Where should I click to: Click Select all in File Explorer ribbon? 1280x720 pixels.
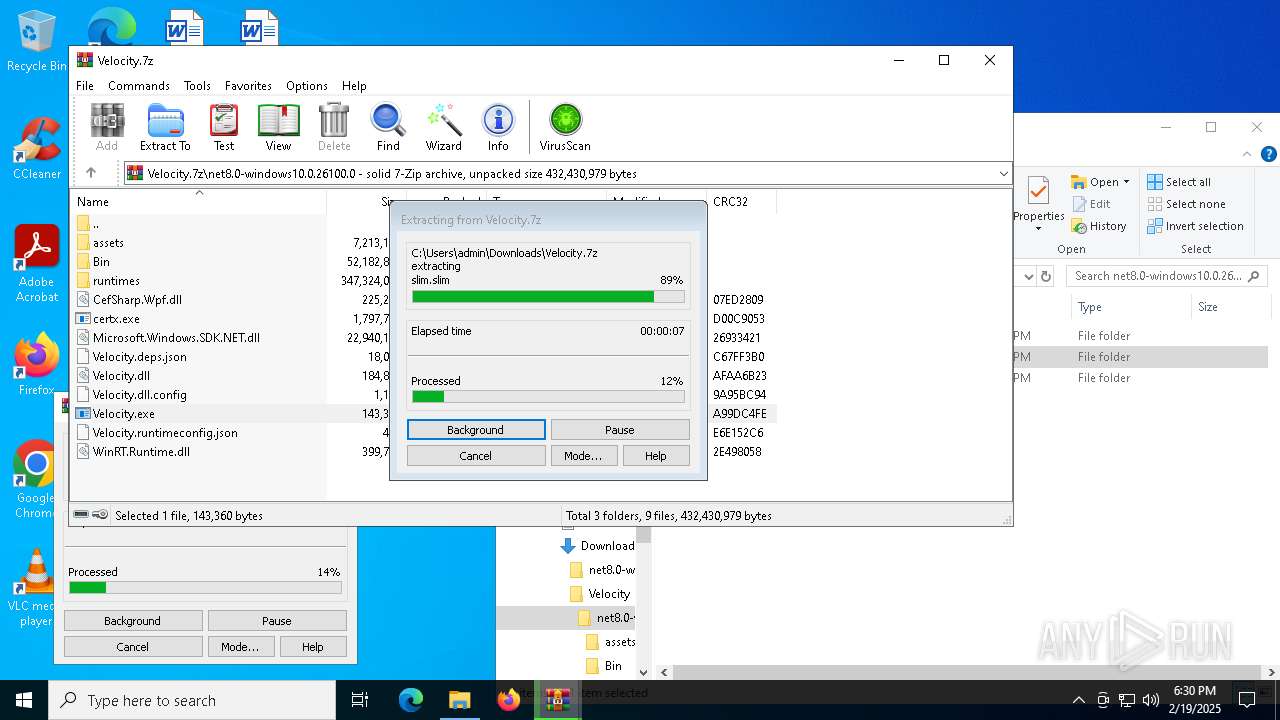tap(1179, 182)
